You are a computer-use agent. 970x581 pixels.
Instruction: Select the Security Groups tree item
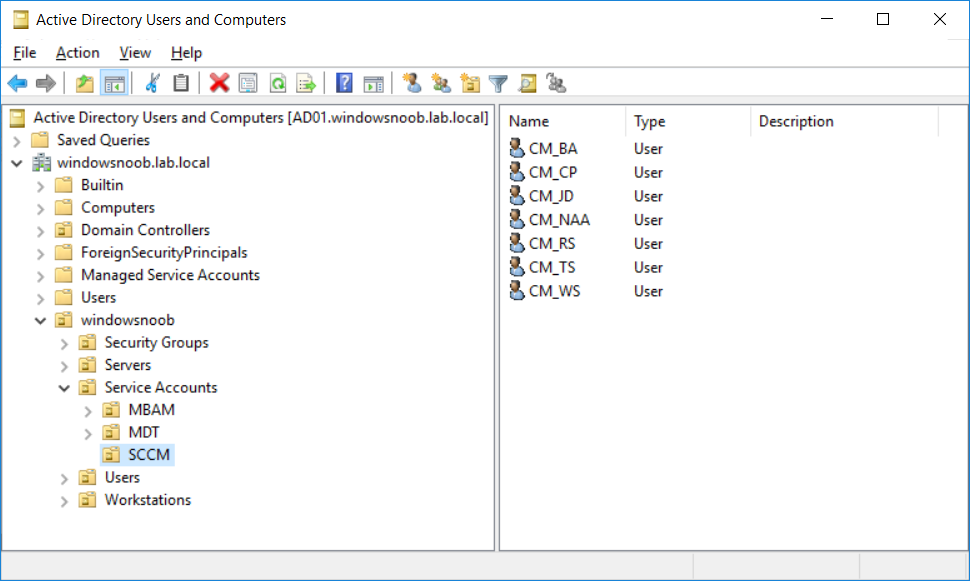(156, 342)
